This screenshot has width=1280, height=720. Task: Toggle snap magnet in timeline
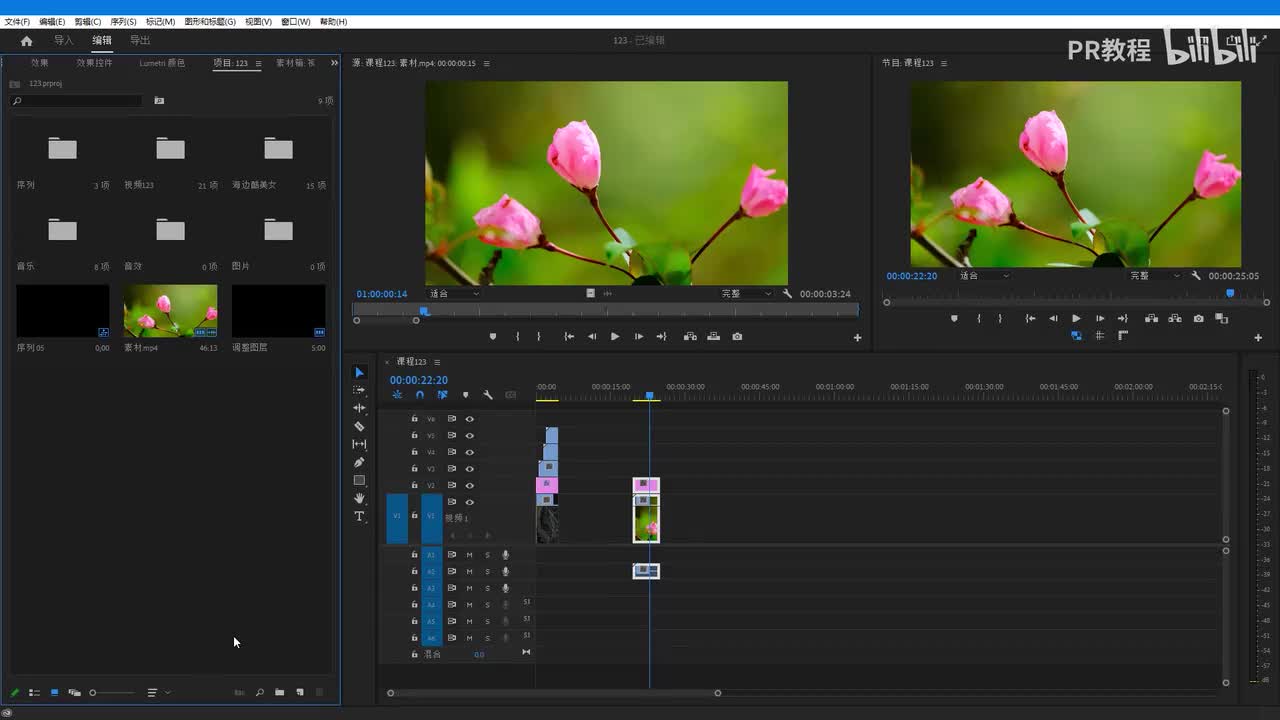point(420,395)
